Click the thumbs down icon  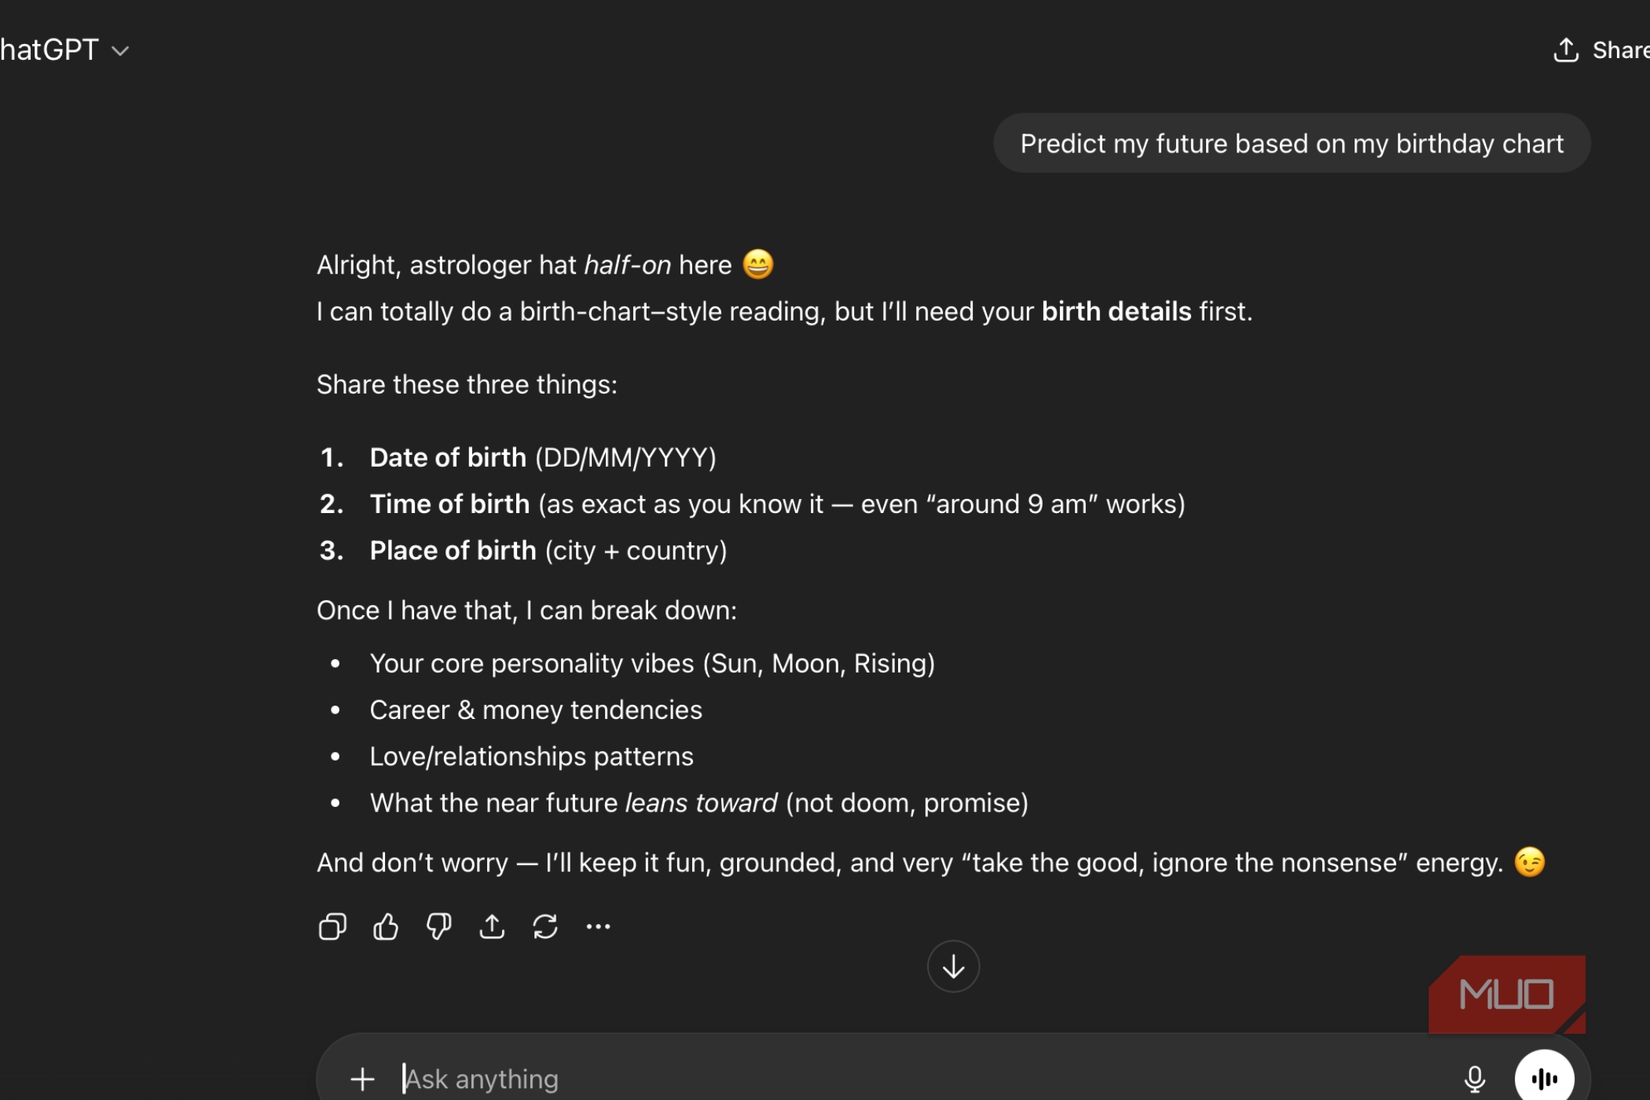439,927
